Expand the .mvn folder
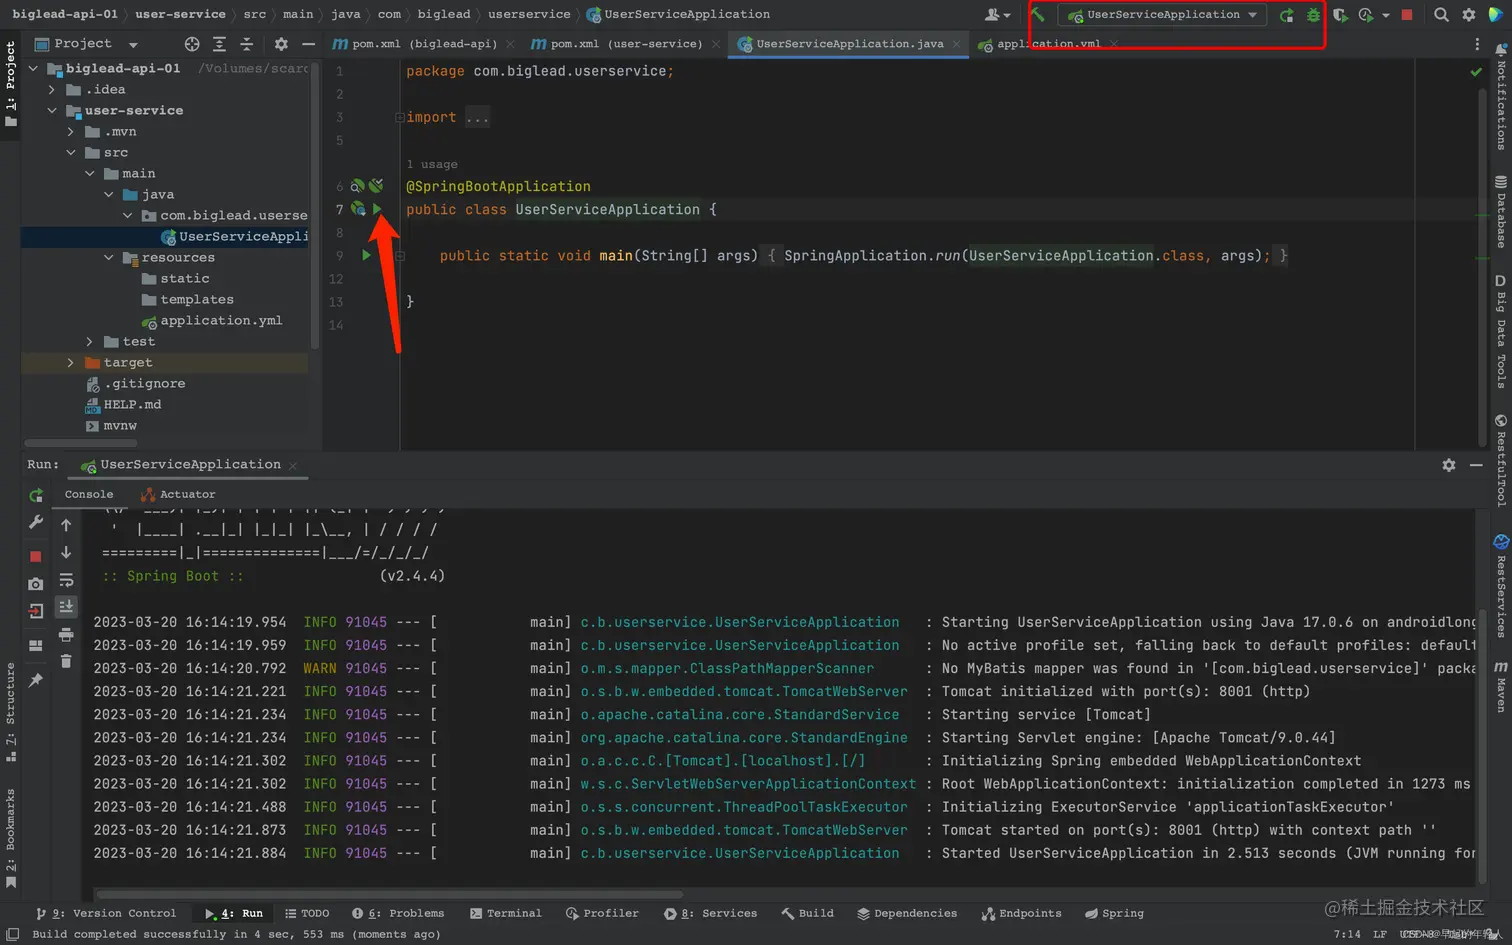1512x945 pixels. pyautogui.click(x=71, y=131)
